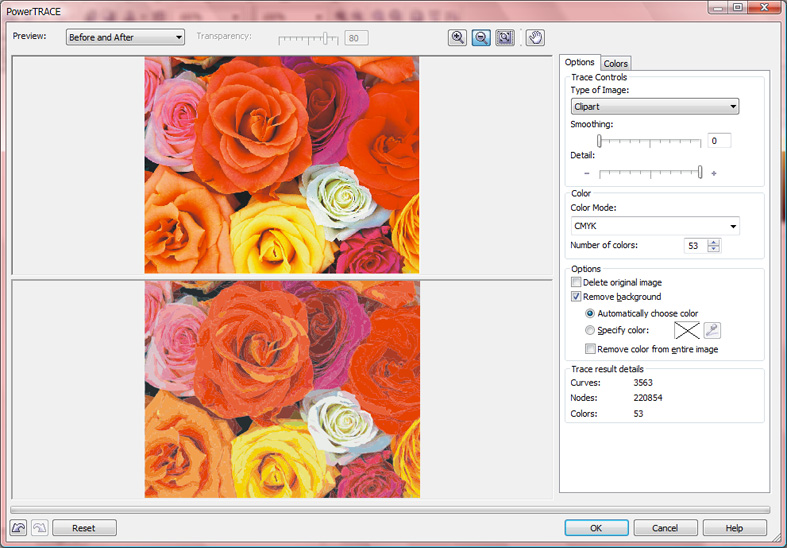
Task: Select the Pan hand tool
Action: click(535, 37)
